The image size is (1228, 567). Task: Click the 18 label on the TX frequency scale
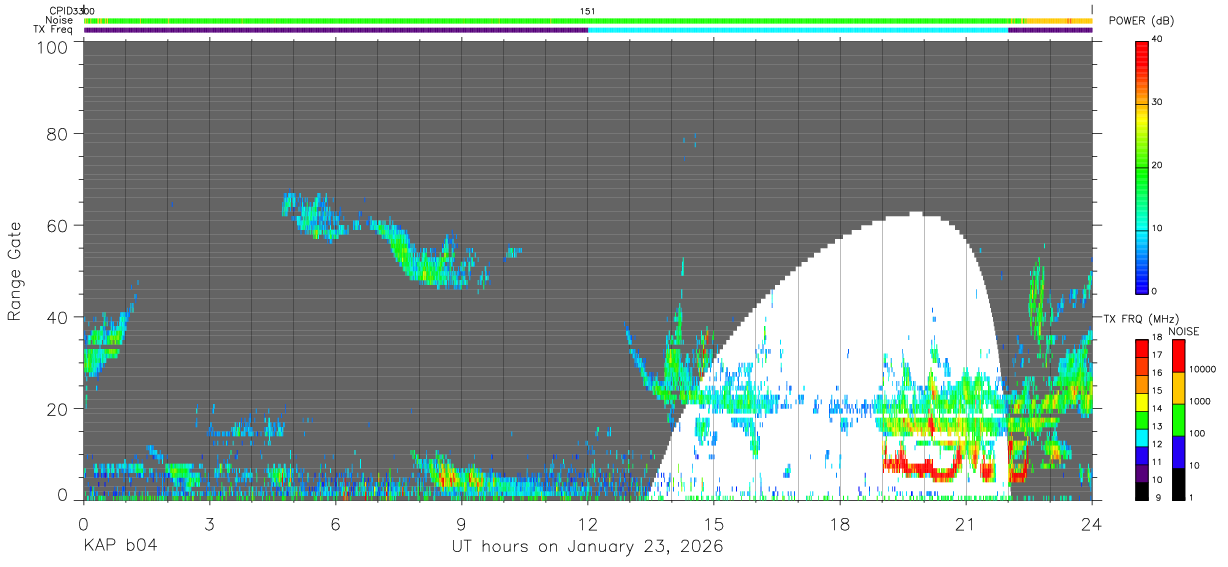point(1159,338)
